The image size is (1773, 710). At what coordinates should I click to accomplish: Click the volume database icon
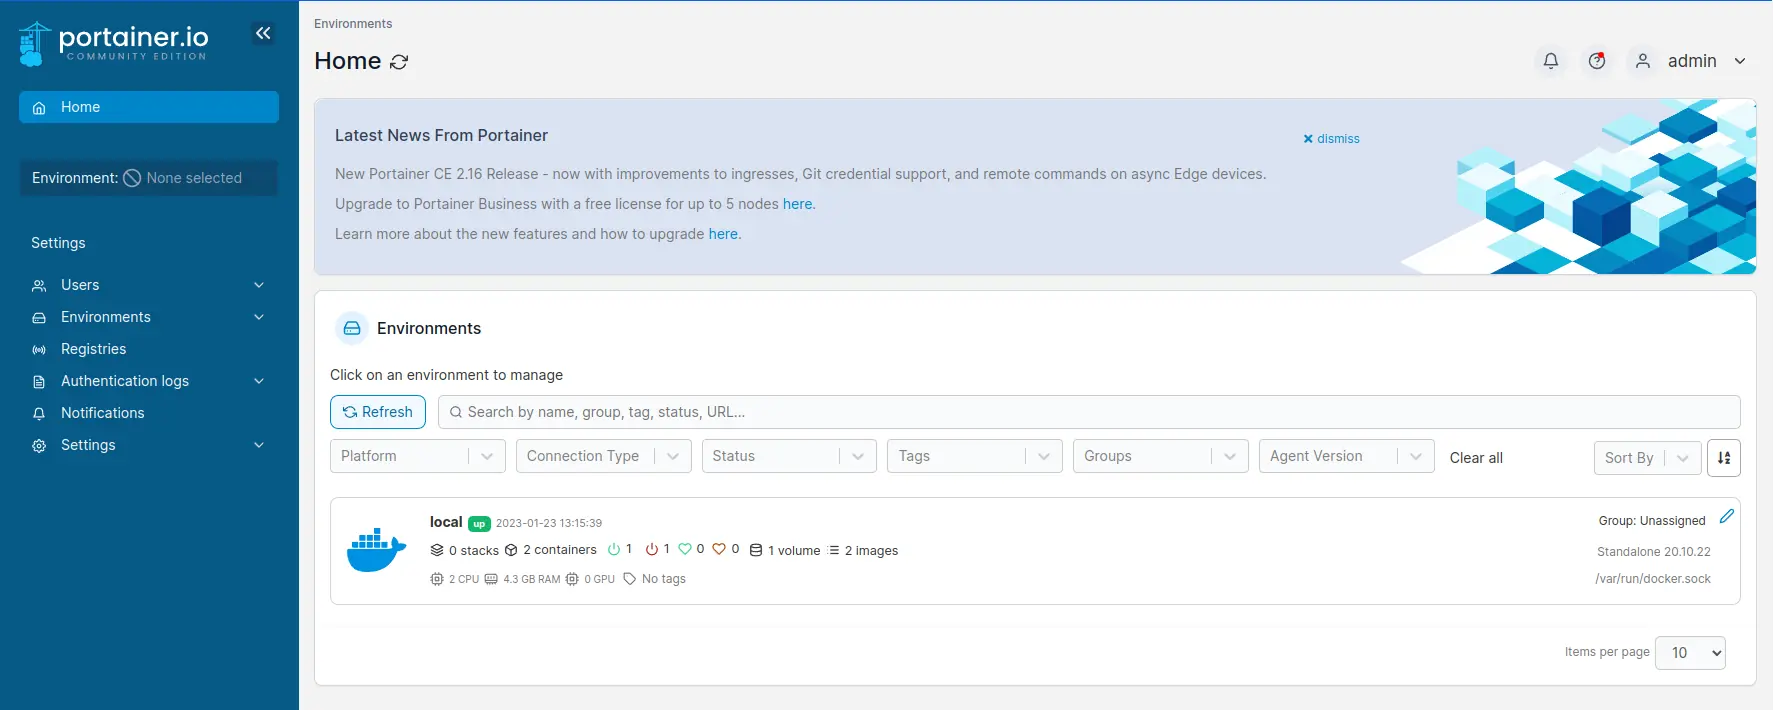pos(756,550)
